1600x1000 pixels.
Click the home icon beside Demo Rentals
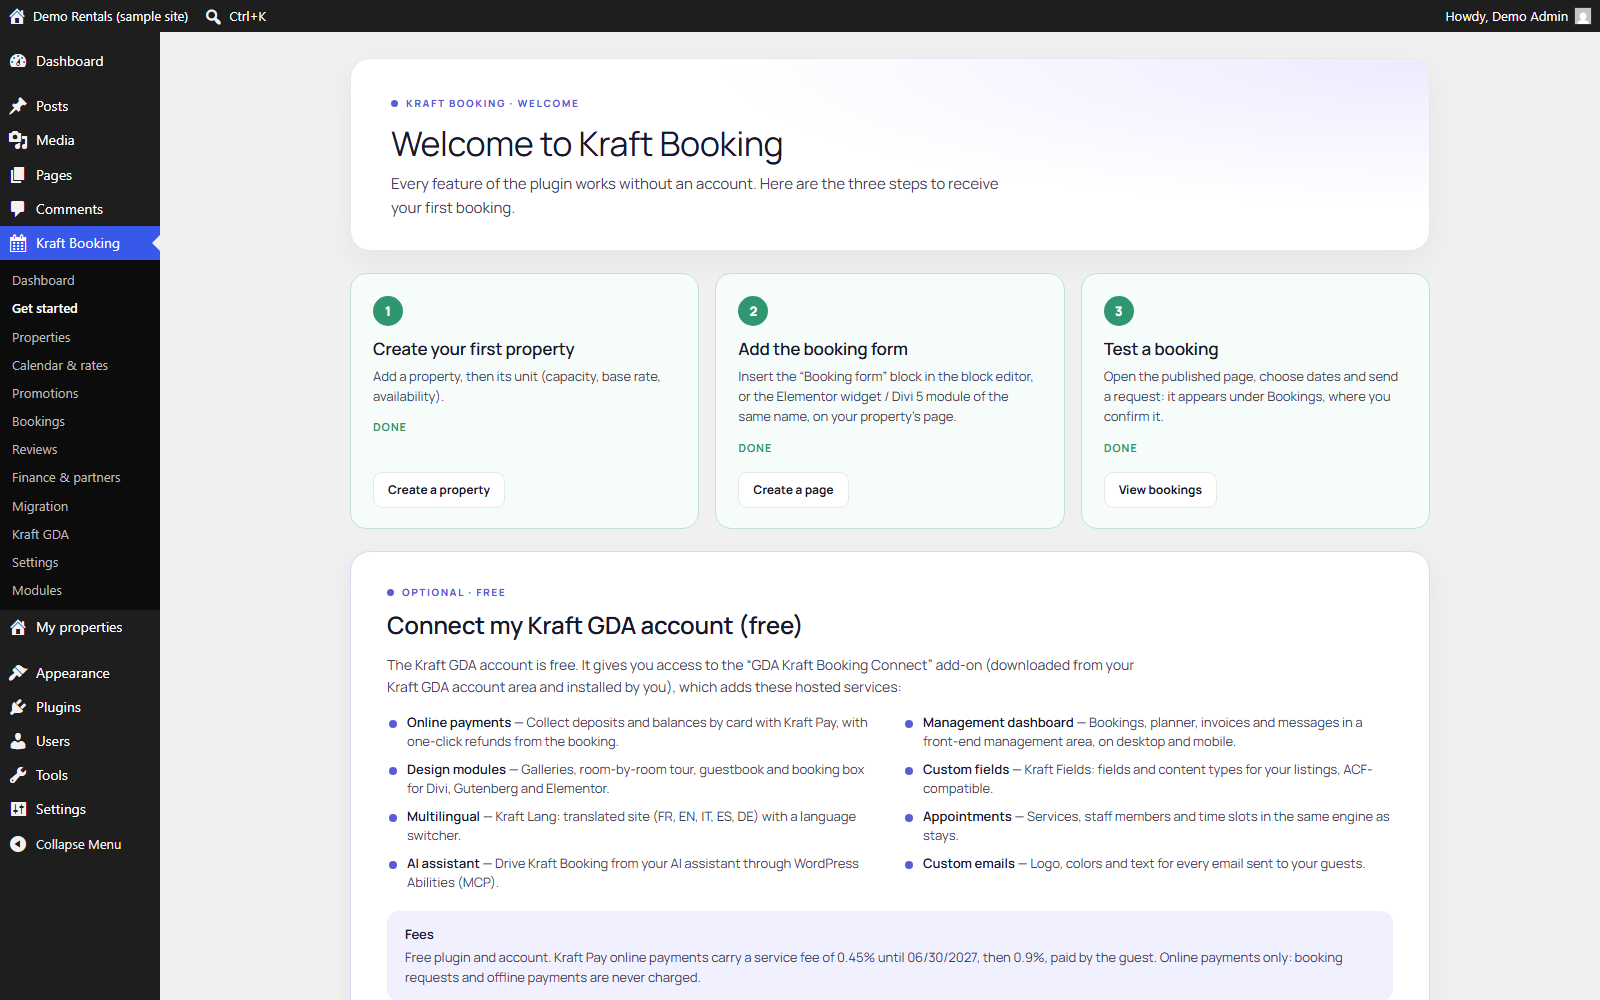[17, 16]
